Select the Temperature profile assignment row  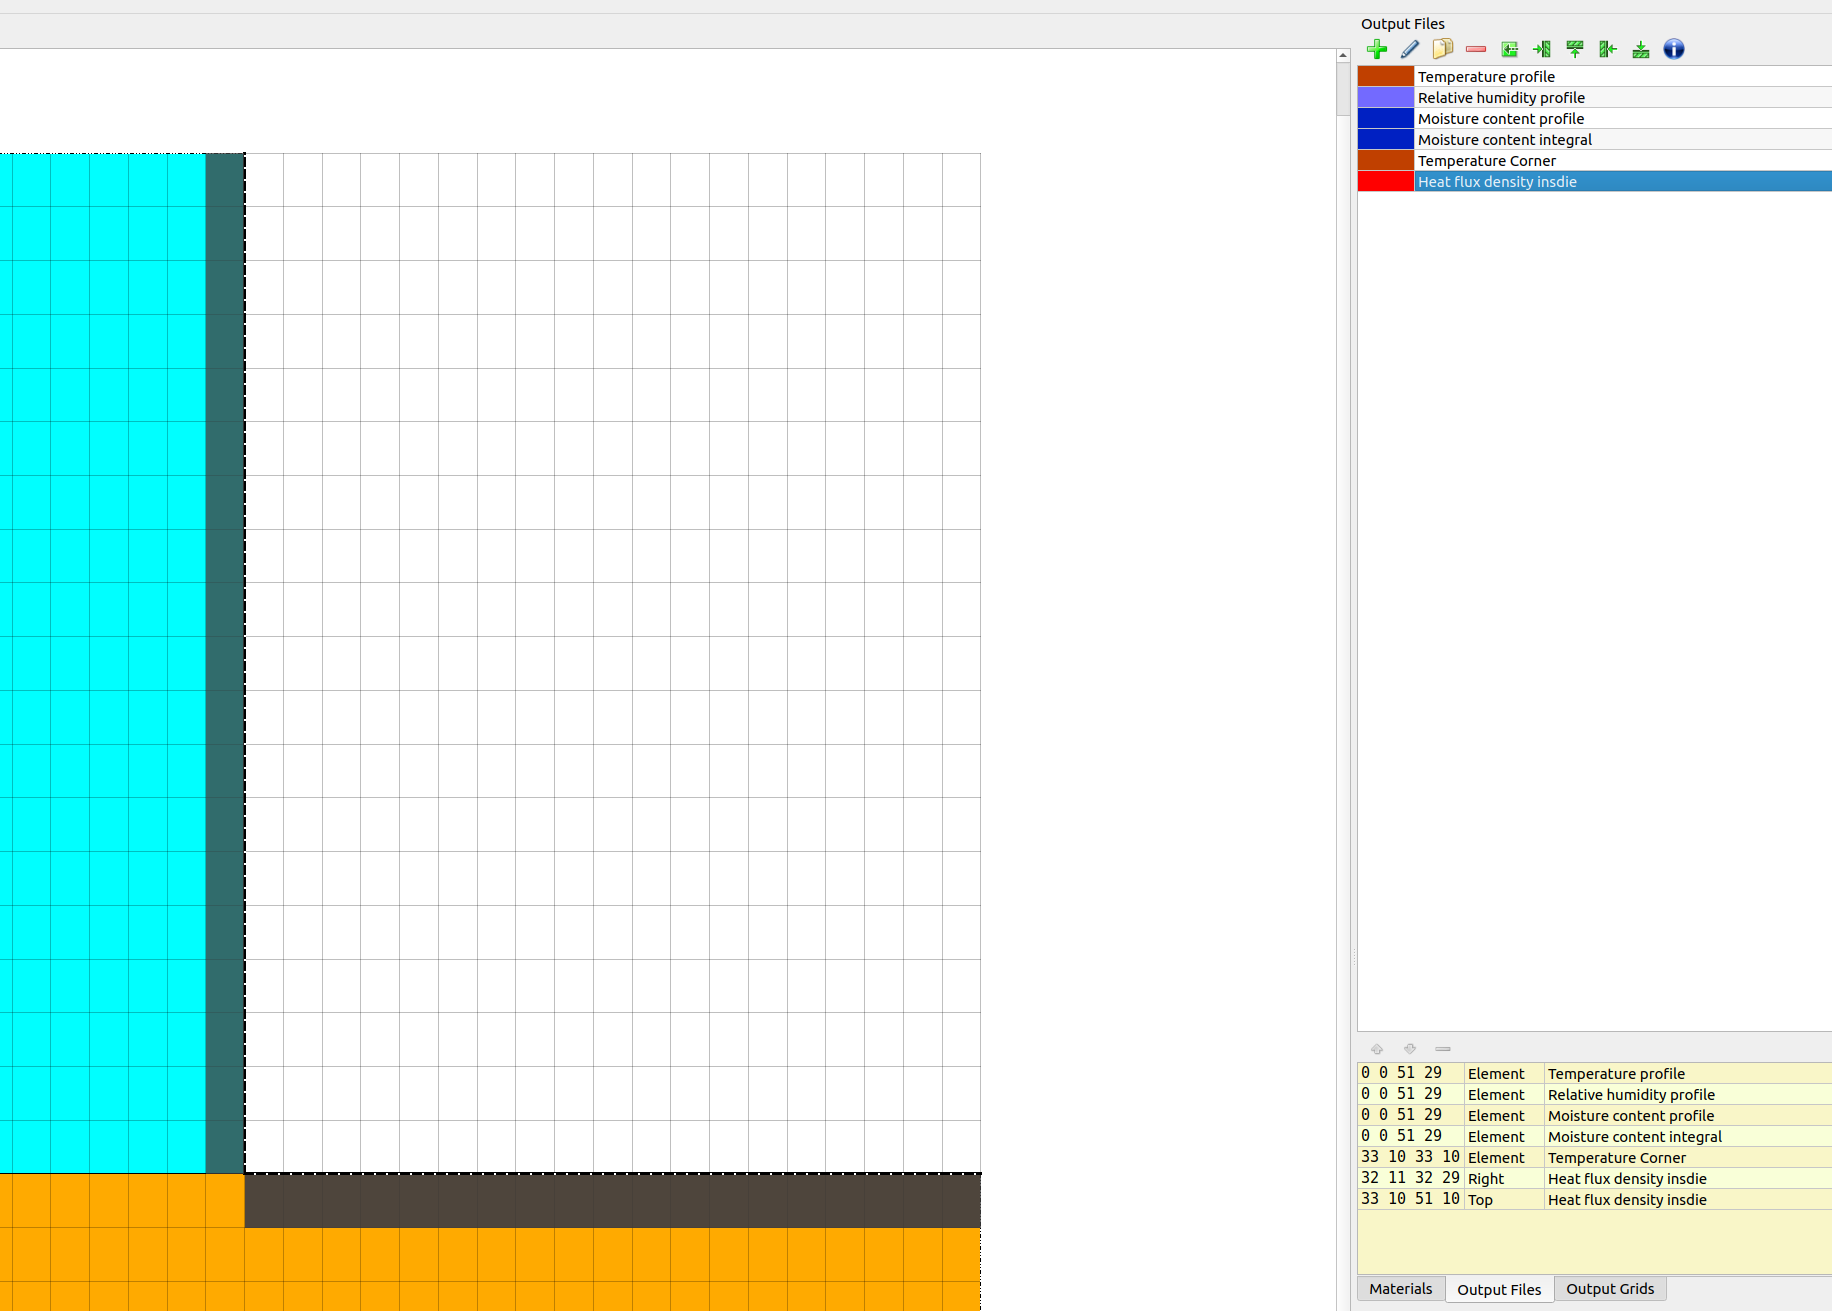(1595, 1074)
